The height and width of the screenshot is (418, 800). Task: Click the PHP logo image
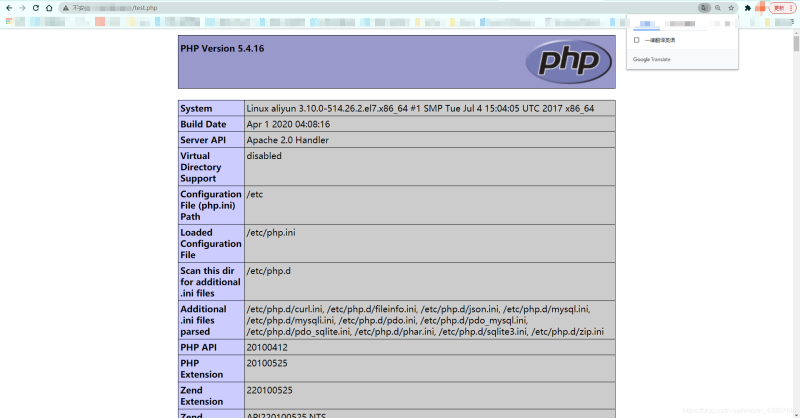pyautogui.click(x=568, y=62)
